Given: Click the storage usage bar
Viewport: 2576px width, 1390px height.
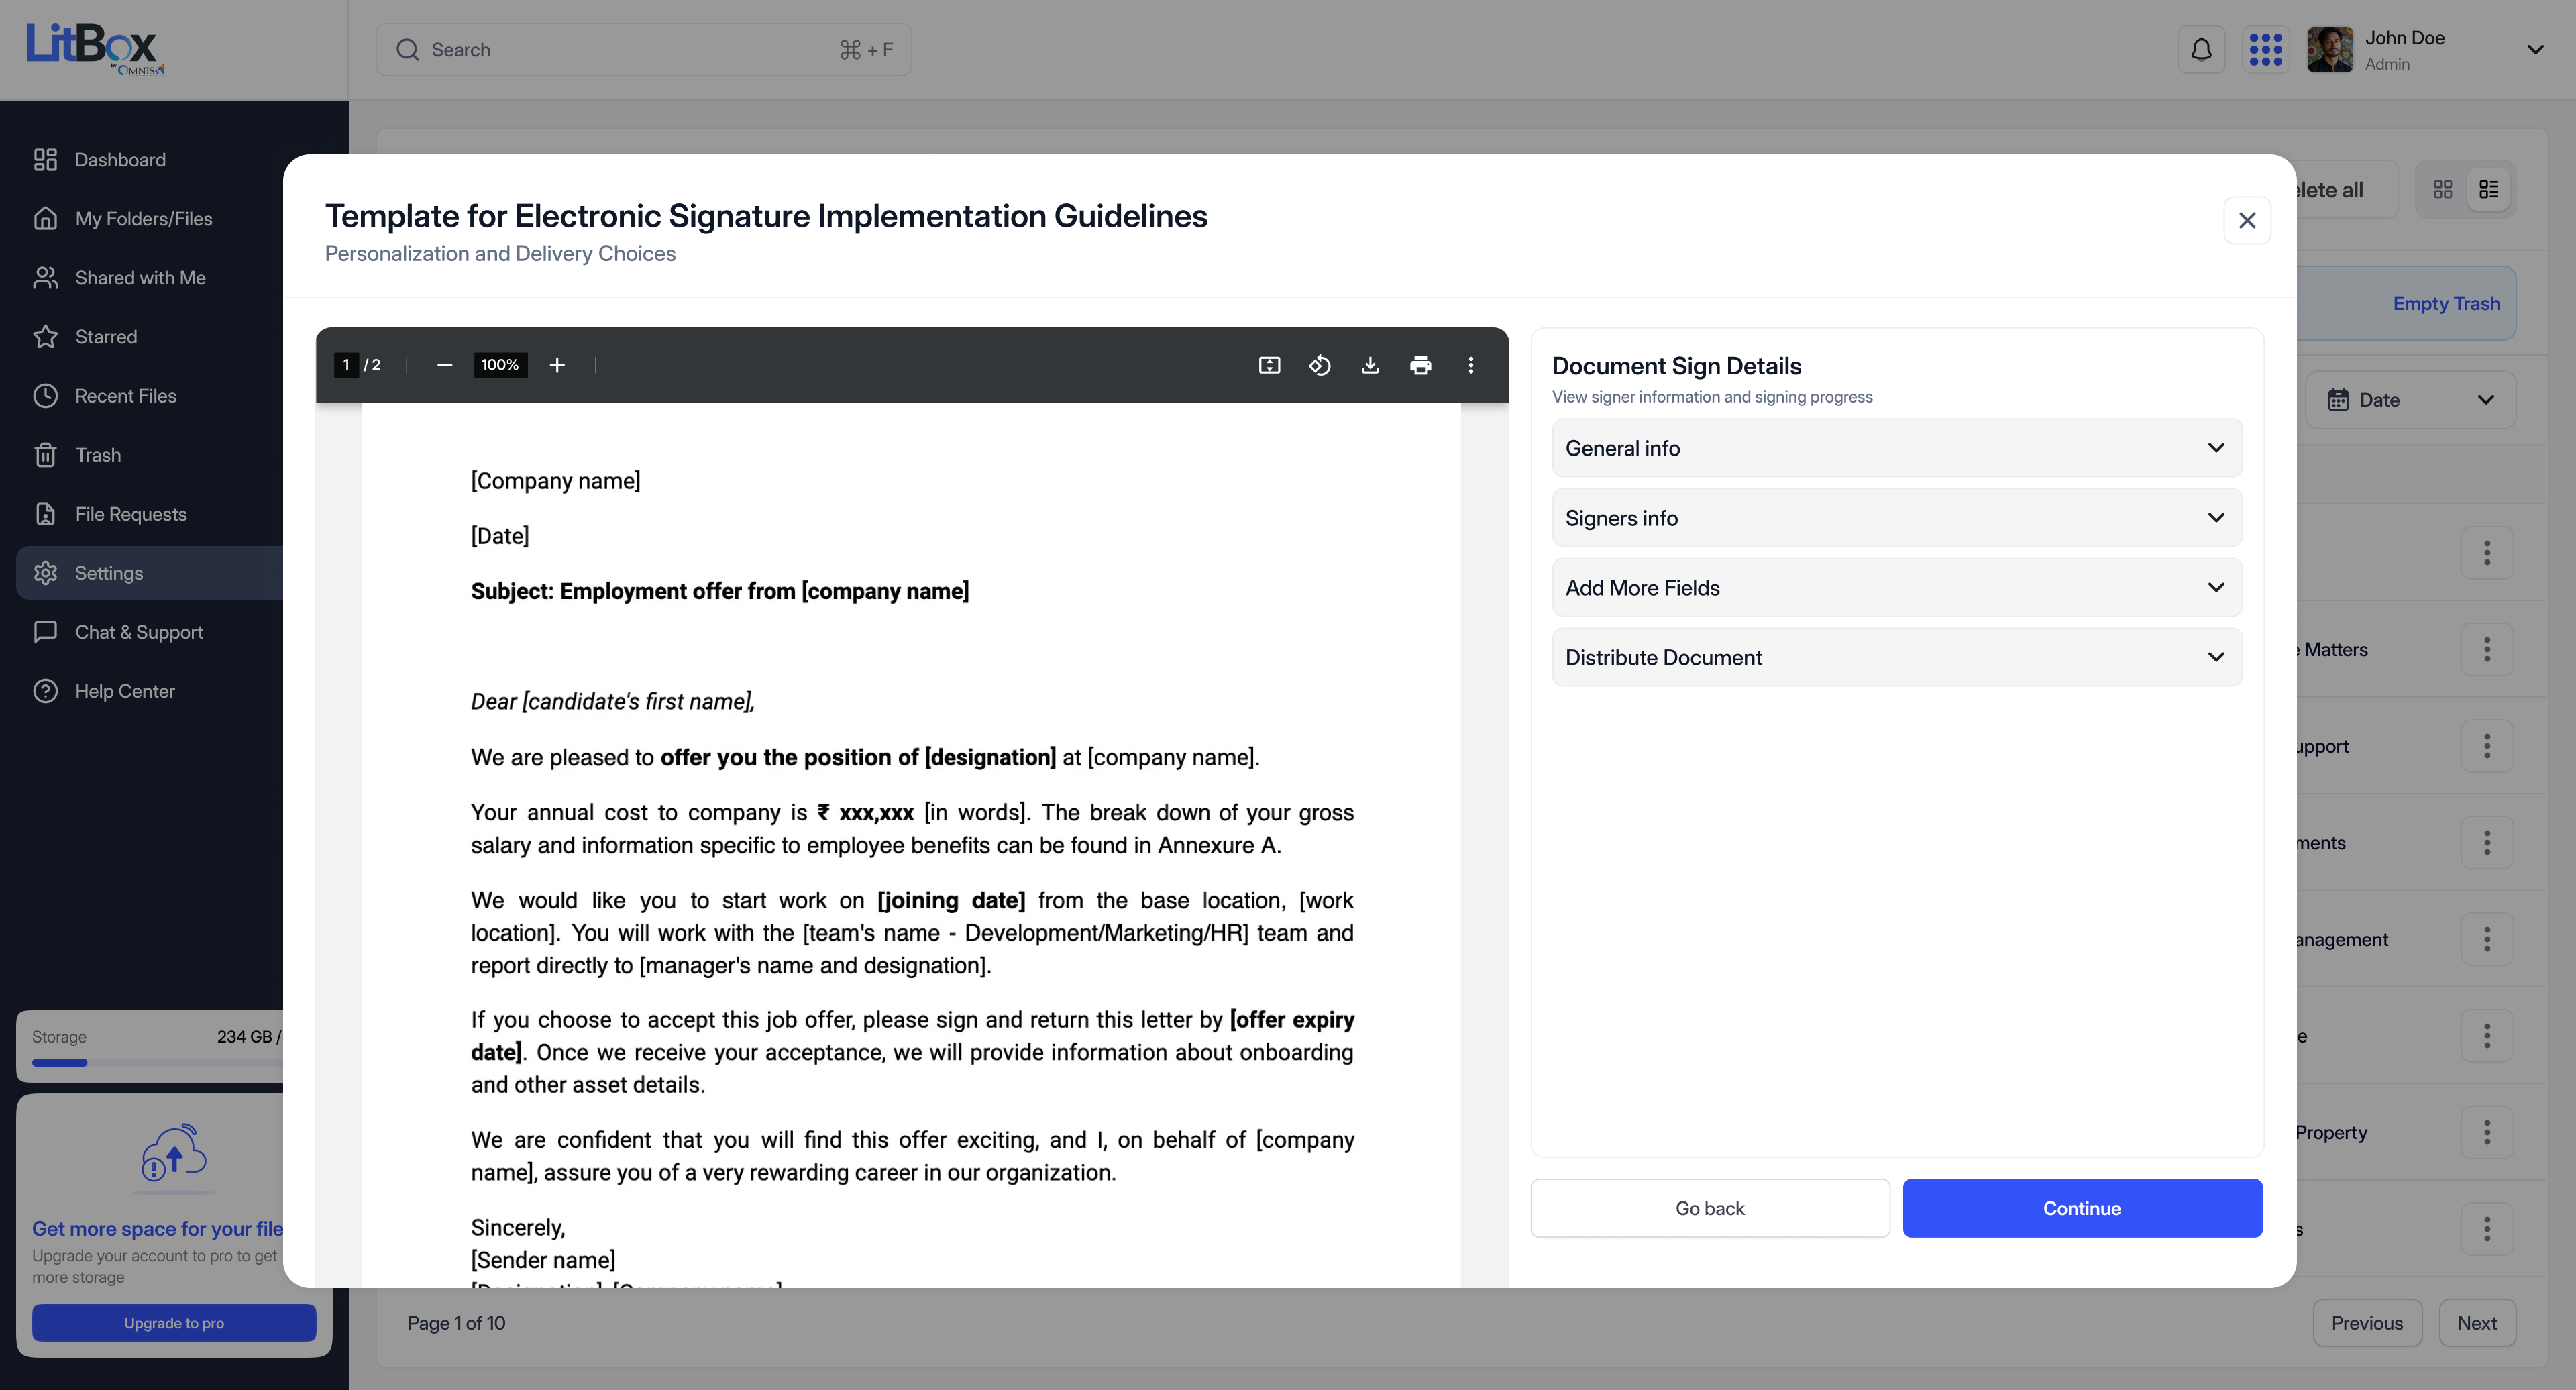Looking at the screenshot, I should (x=157, y=1062).
